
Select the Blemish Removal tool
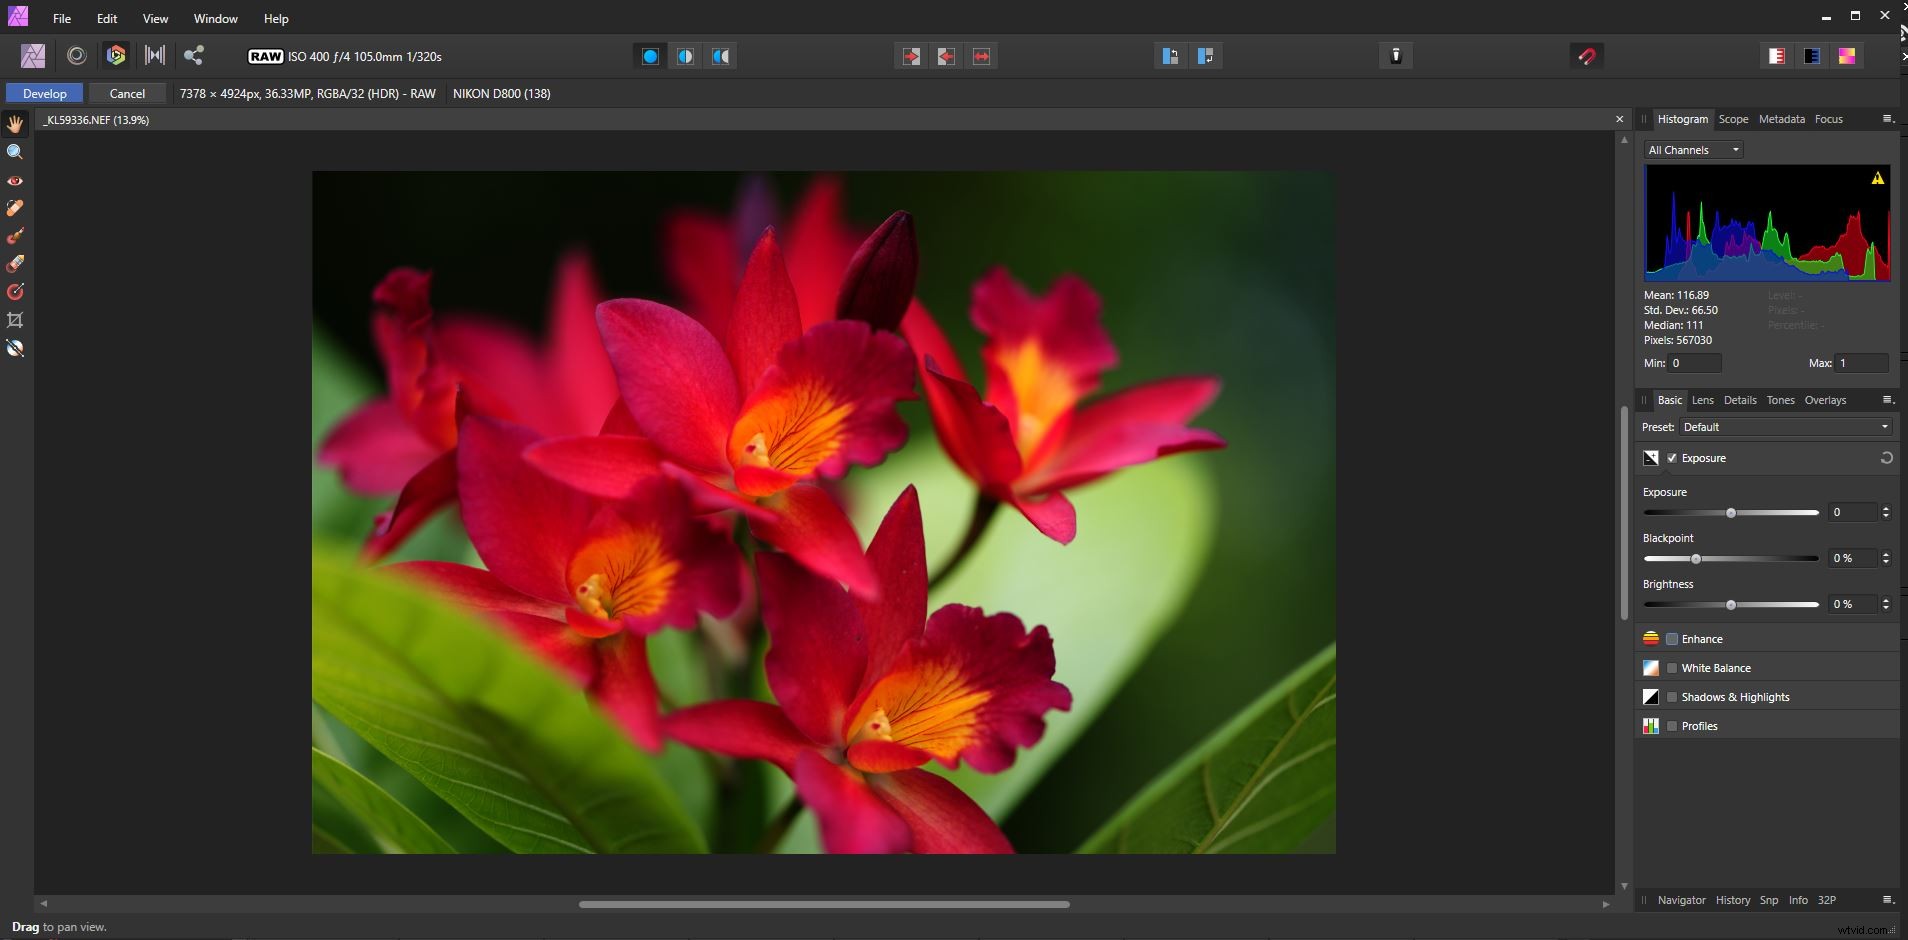tap(15, 208)
